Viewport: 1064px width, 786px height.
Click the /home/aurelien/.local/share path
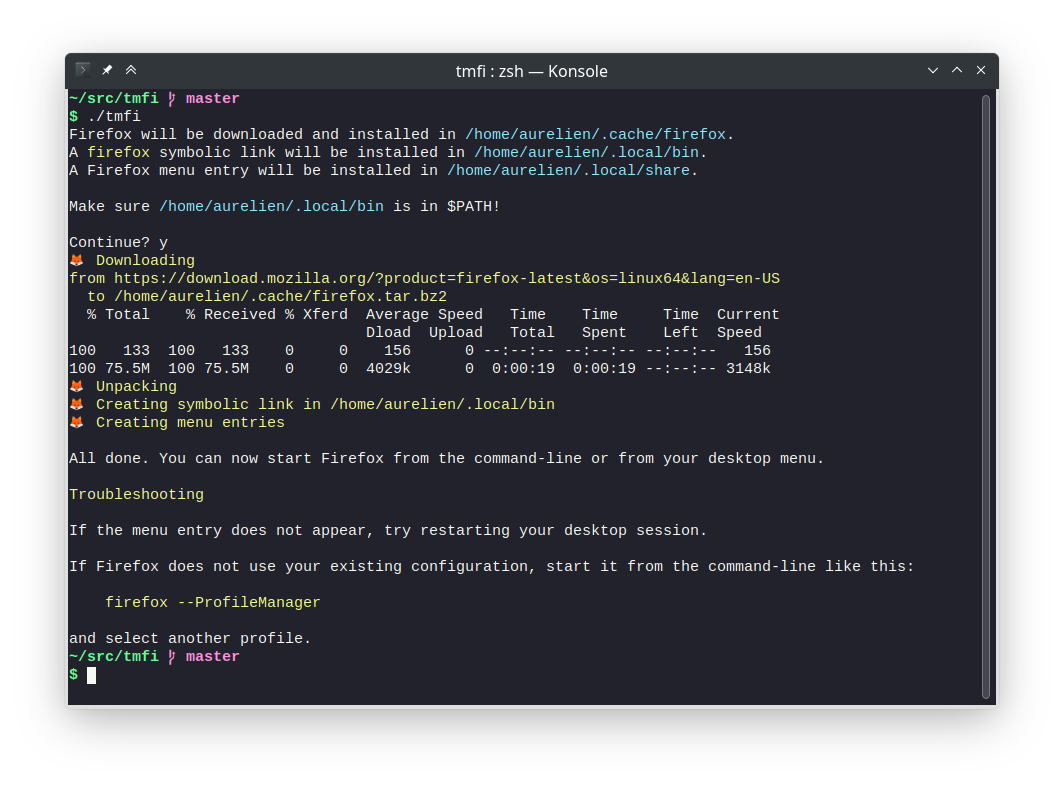[x=568, y=170]
